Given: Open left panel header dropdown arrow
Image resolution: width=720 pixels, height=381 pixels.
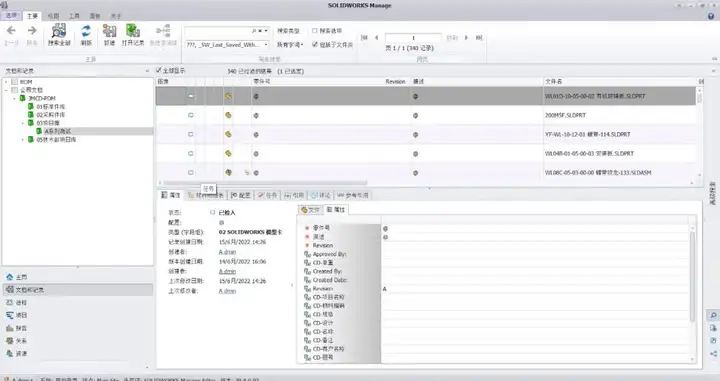Looking at the screenshot, I should click(x=147, y=71).
